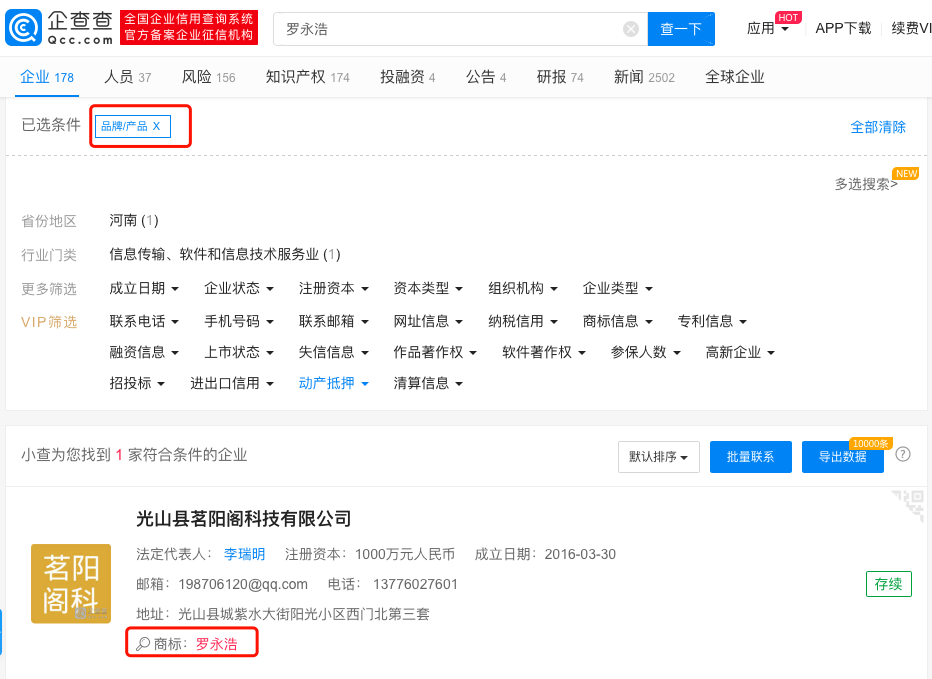This screenshot has height=679, width=932.
Task: Click the magnifier icon beside 商标
Action: point(143,644)
